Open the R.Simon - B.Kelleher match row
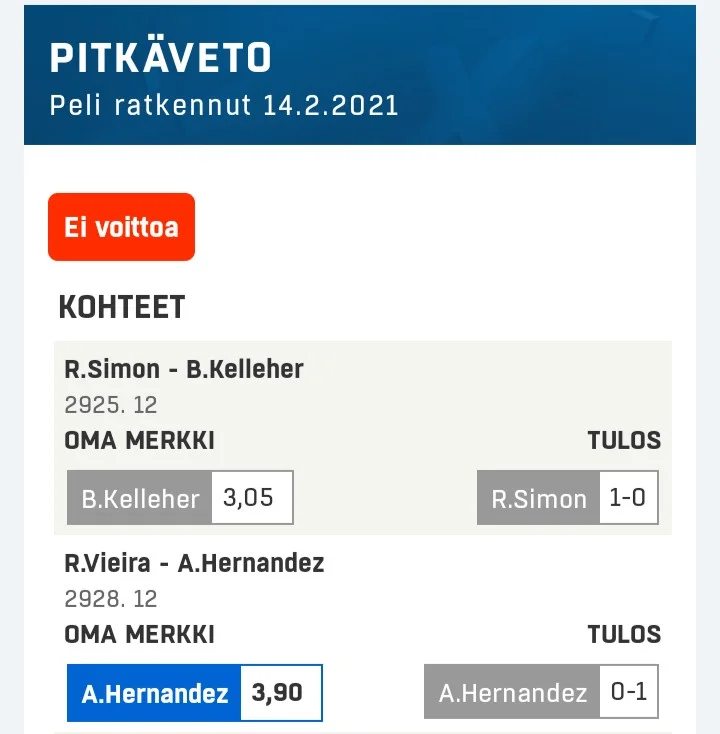Screen dimensions: 720x734 184,370
